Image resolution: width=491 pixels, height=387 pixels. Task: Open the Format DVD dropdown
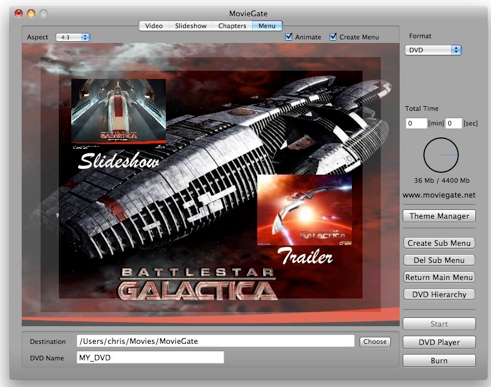tap(433, 50)
